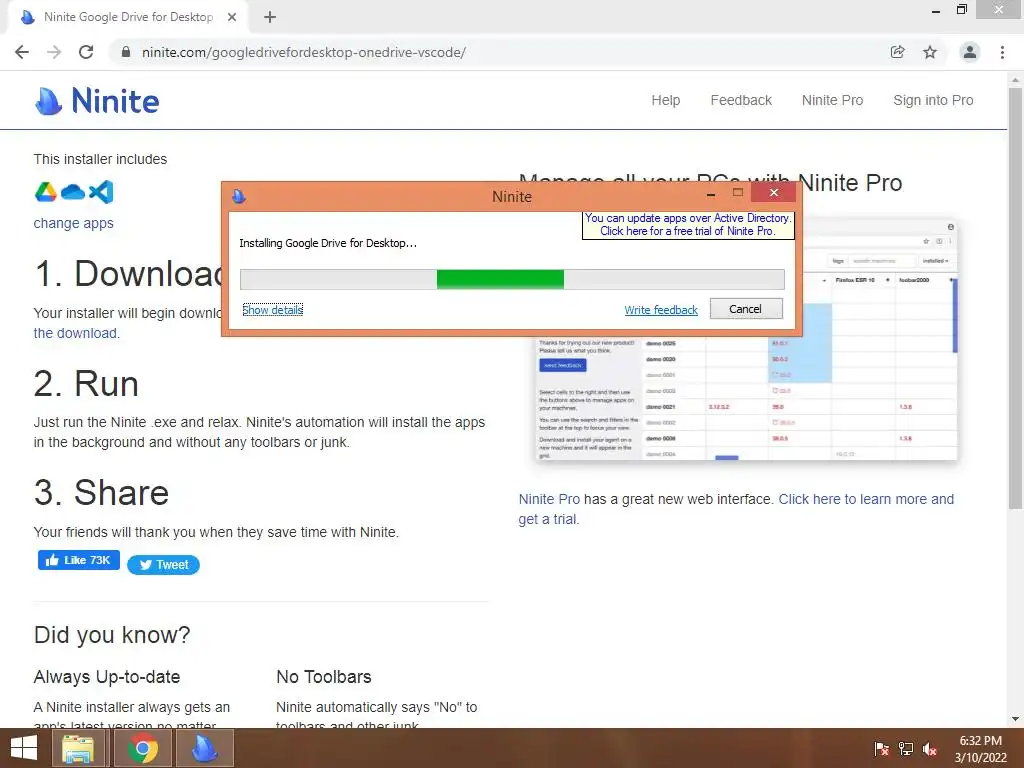Click the '3. Share' heading

101,492
